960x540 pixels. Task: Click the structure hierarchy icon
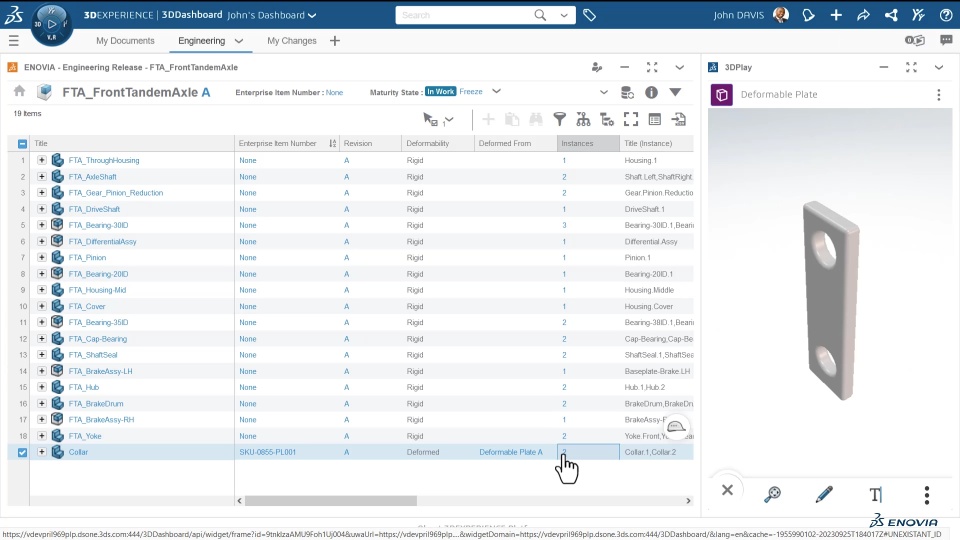(583, 119)
